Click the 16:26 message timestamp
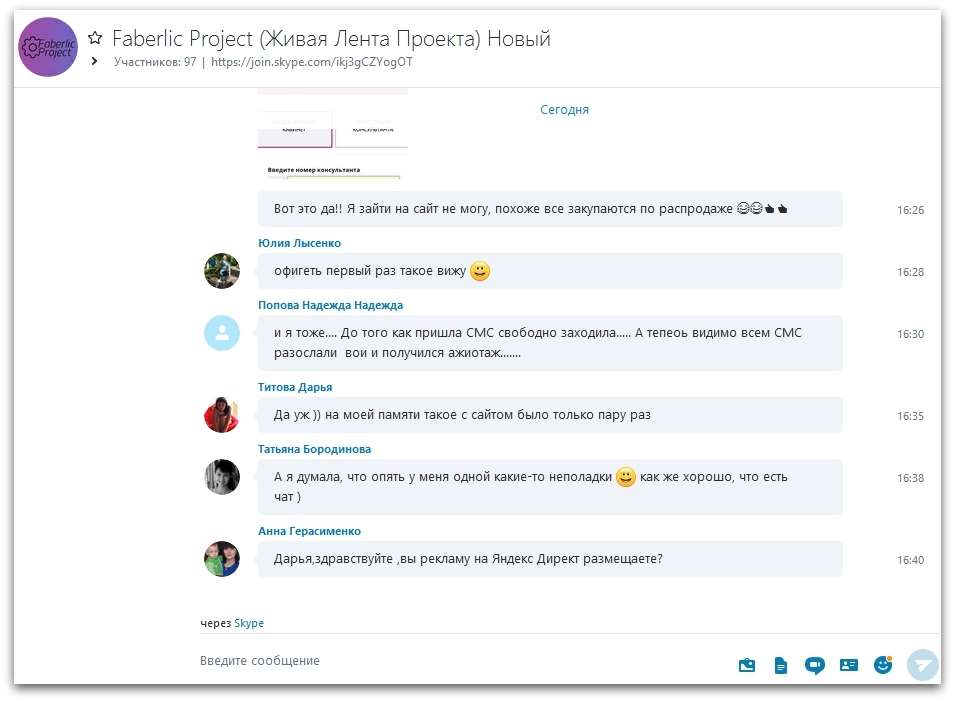This screenshot has height=702, width=955. tap(910, 210)
